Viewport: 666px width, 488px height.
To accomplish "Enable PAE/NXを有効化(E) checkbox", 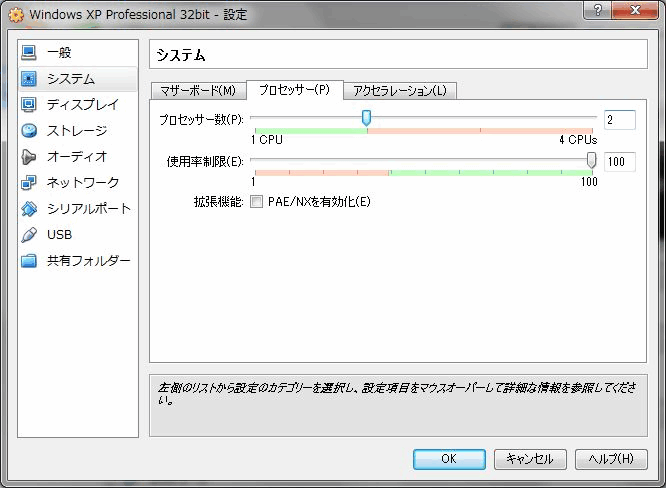I will (x=257, y=202).
